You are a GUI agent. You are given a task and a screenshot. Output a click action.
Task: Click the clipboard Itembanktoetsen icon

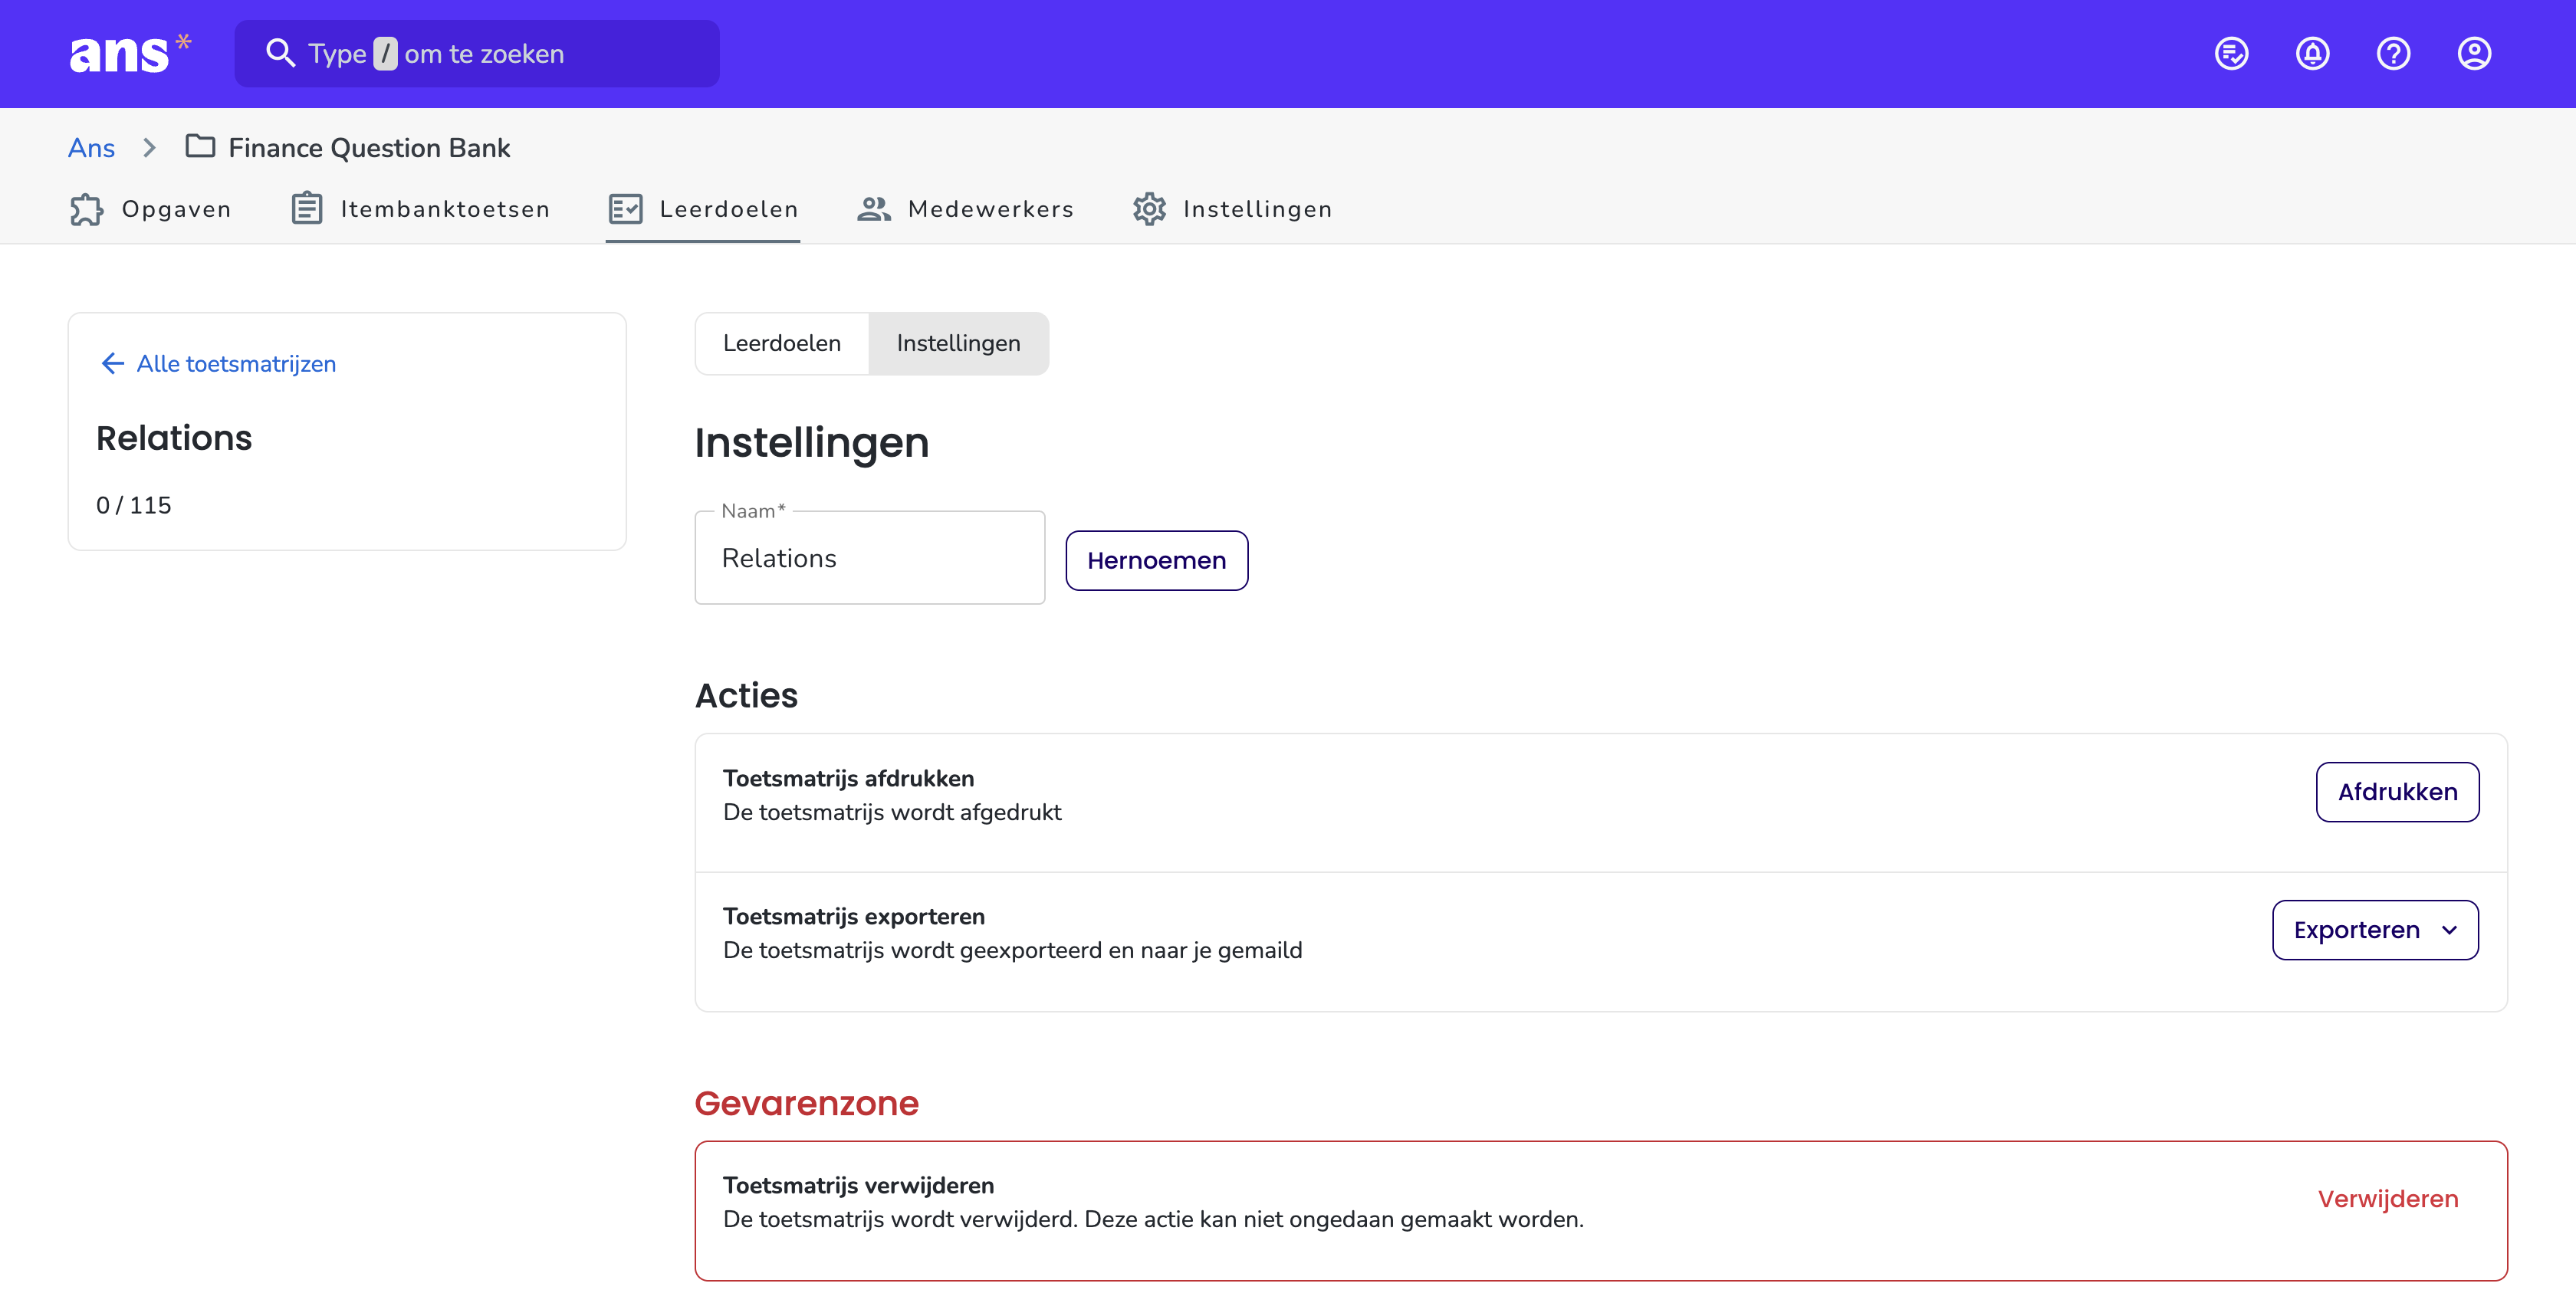click(x=307, y=209)
